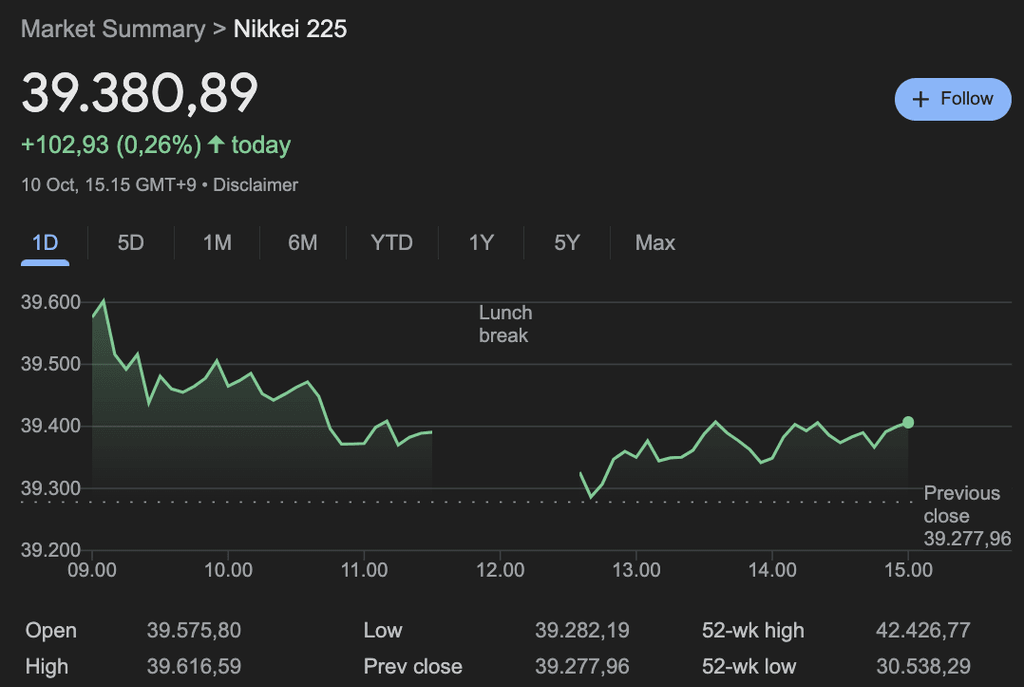Screen dimensions: 1024x687
Task: Click the 12.00 time axis label
Action: tap(500, 570)
